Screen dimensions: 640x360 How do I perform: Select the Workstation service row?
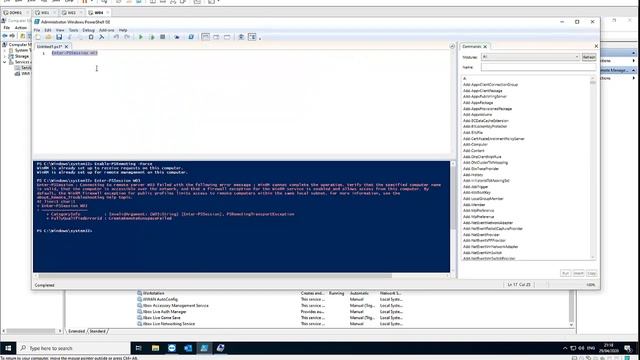[271, 293]
